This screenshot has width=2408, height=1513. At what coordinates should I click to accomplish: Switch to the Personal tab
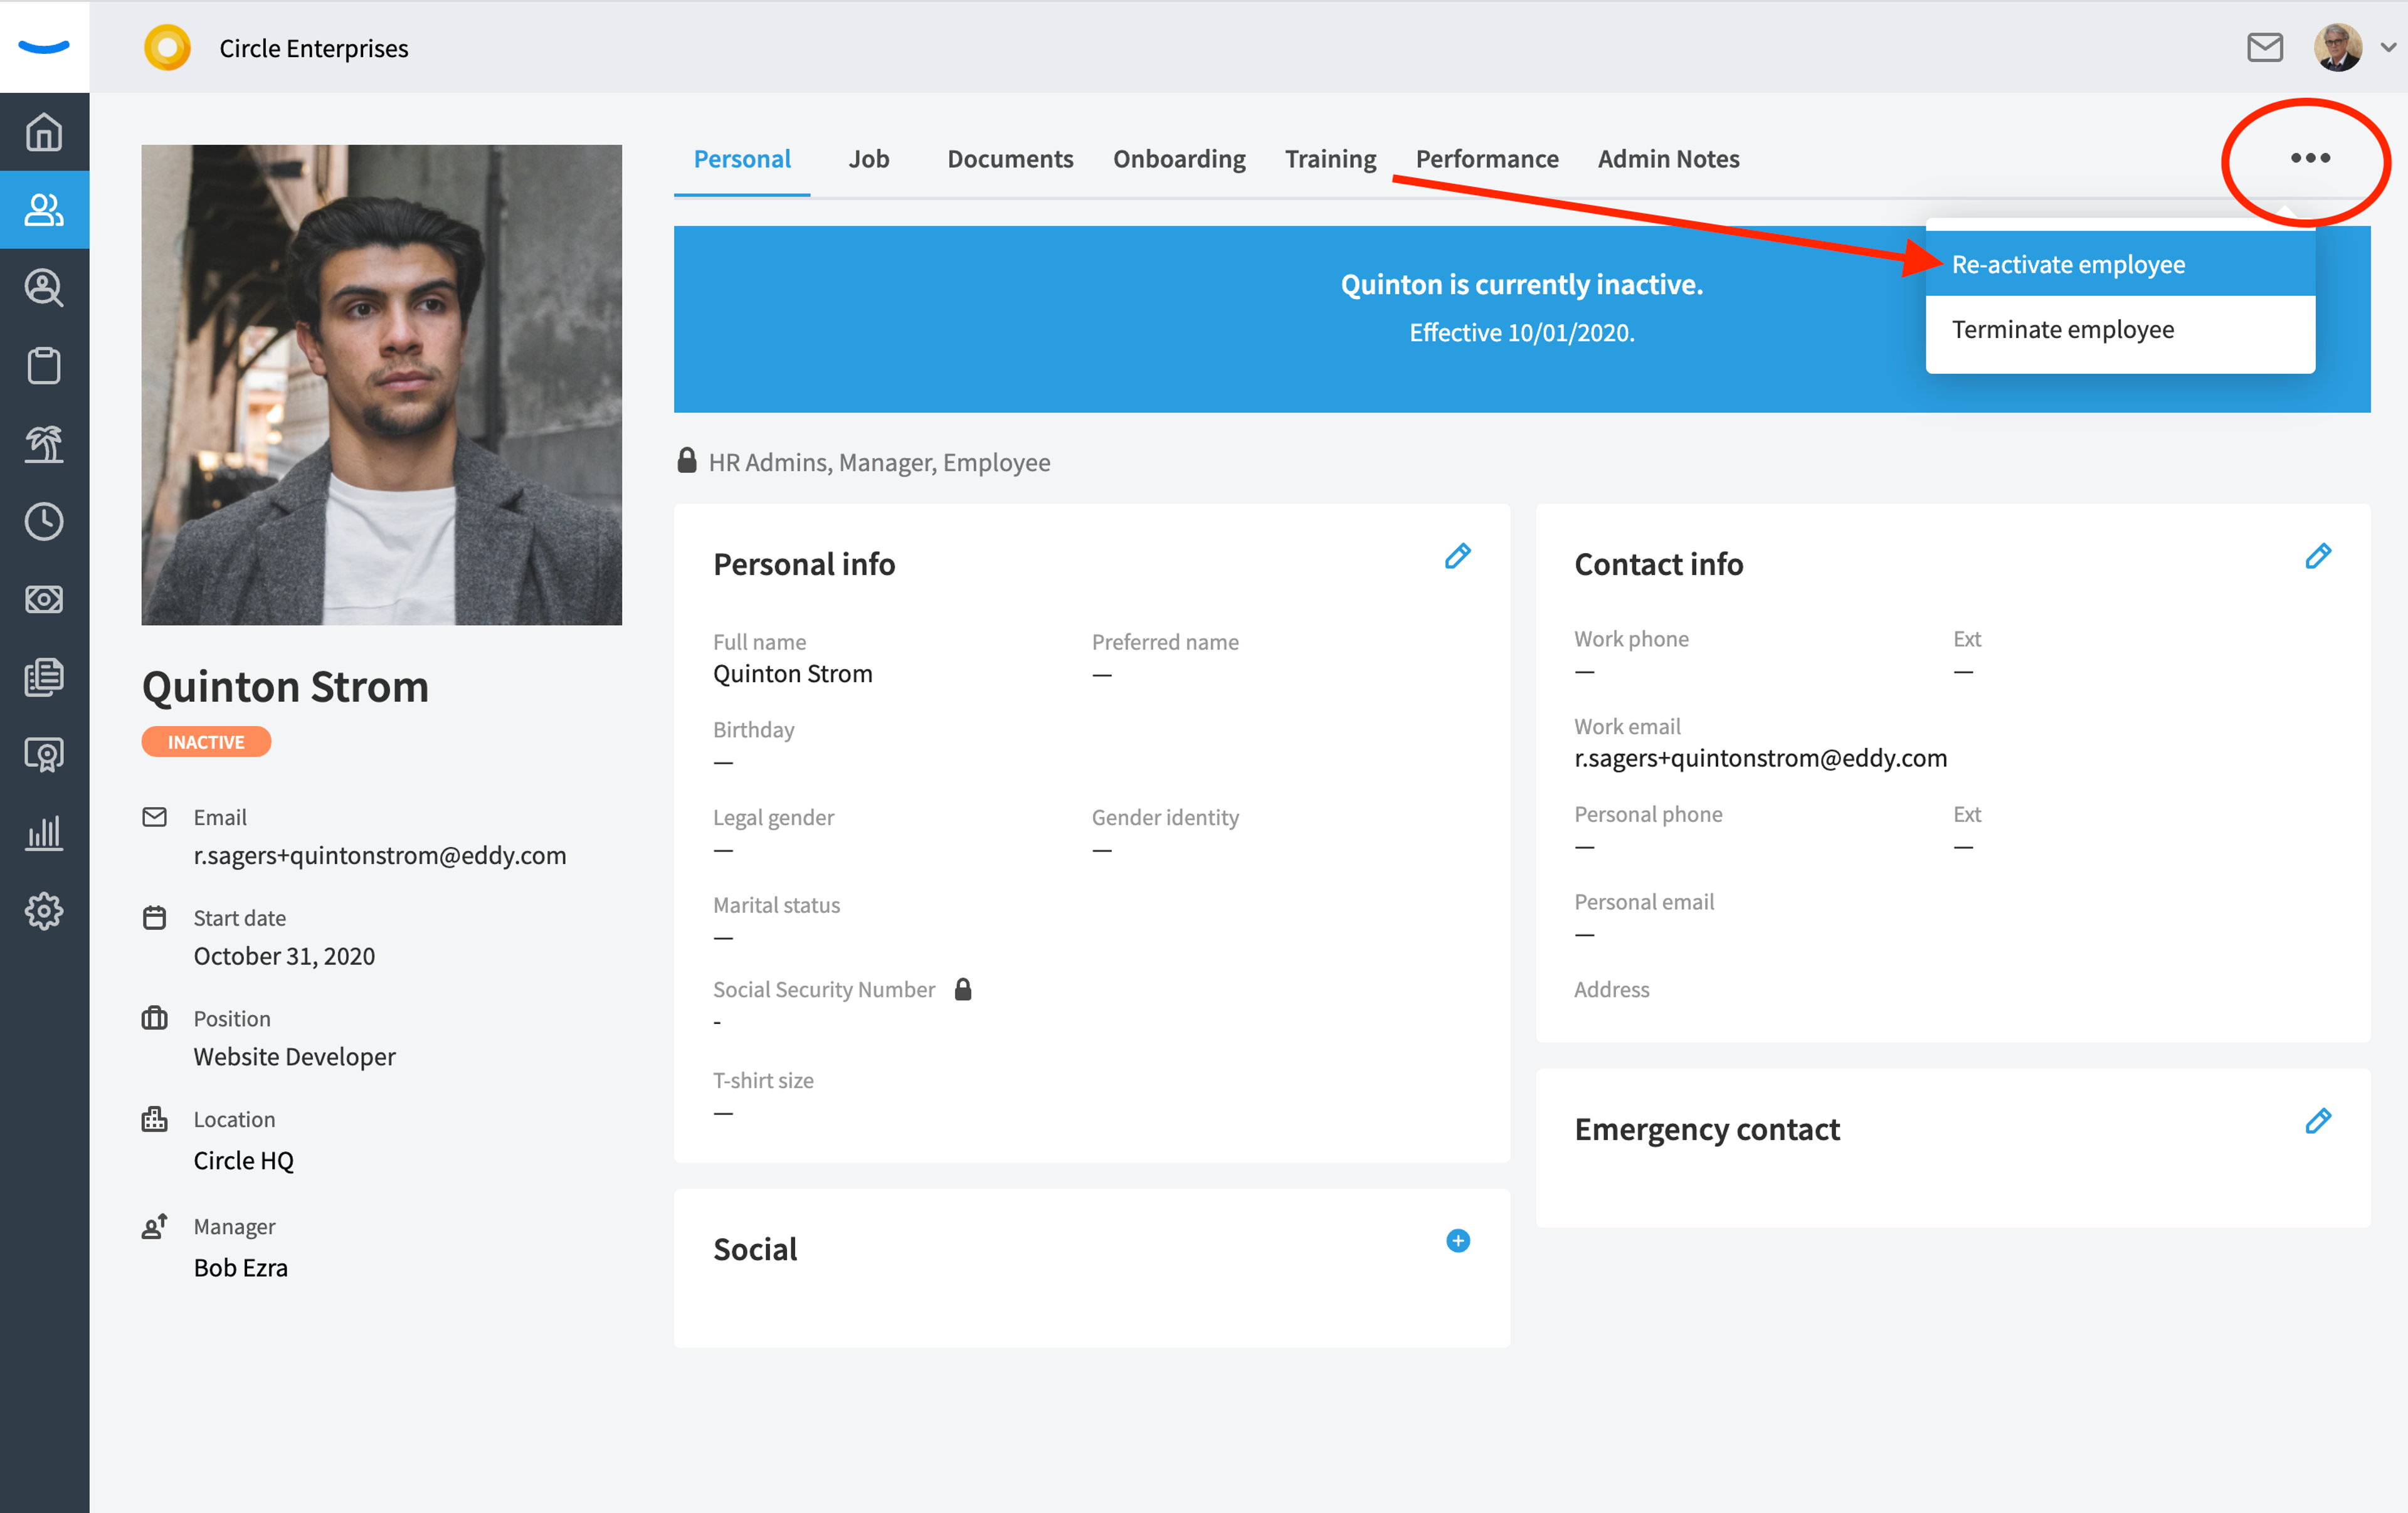tap(742, 159)
